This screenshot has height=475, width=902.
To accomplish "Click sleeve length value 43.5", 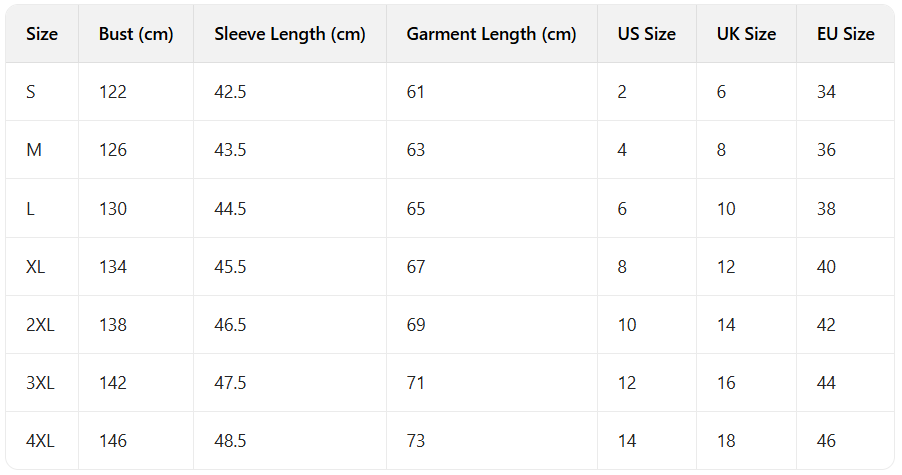I will pyautogui.click(x=230, y=150).
